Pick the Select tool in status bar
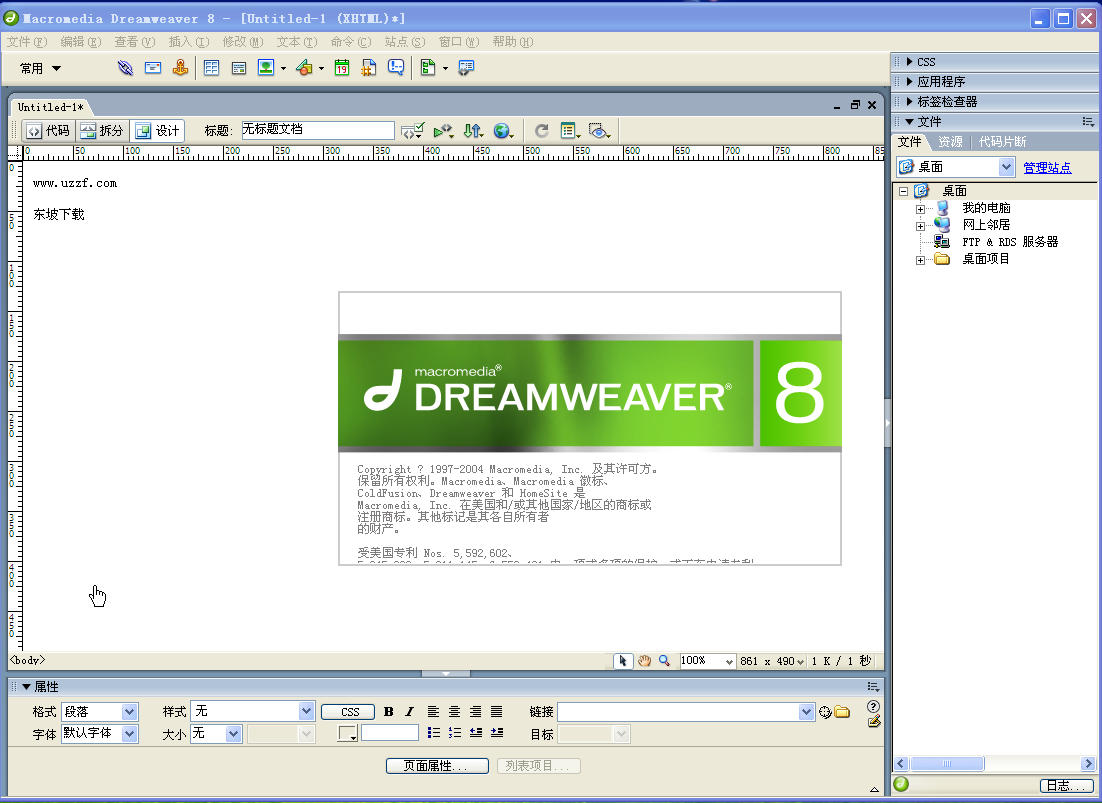Screen dimensions: 1102x803 [623, 661]
